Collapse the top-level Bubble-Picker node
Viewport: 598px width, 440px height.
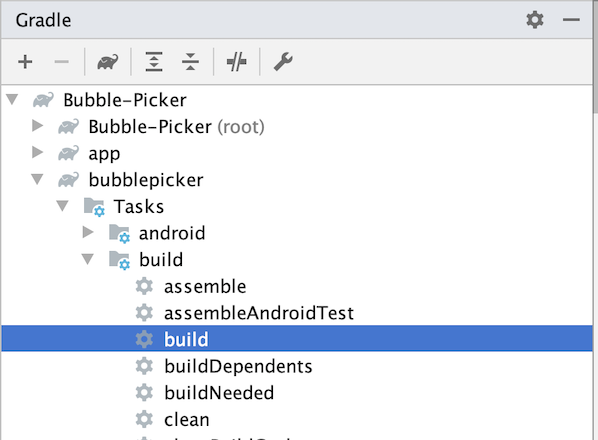coord(13,100)
